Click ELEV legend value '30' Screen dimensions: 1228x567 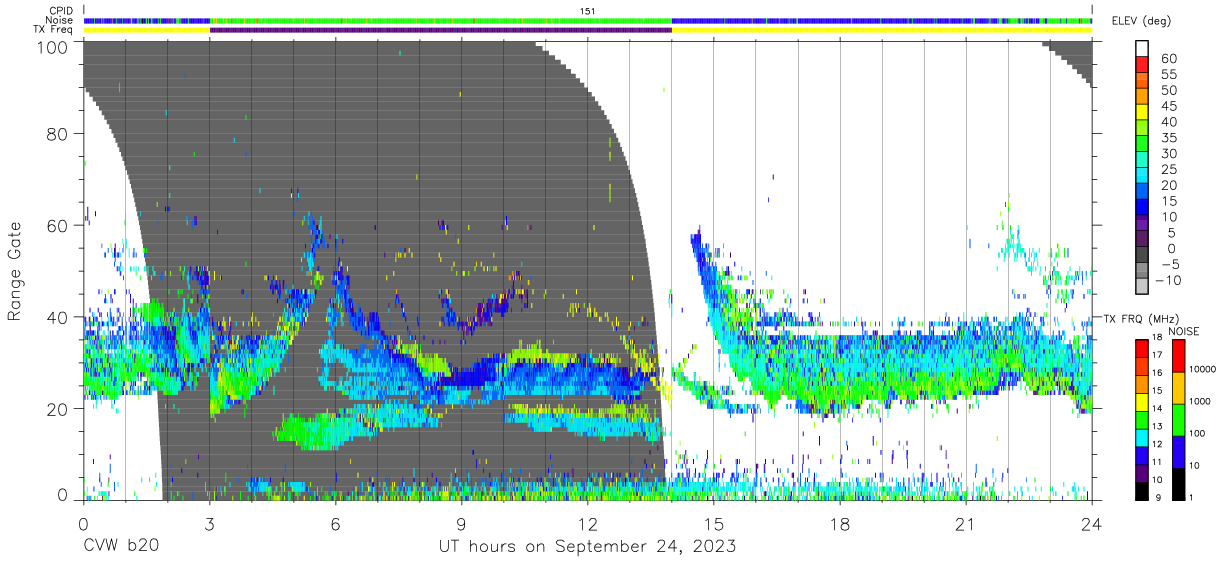(1168, 153)
